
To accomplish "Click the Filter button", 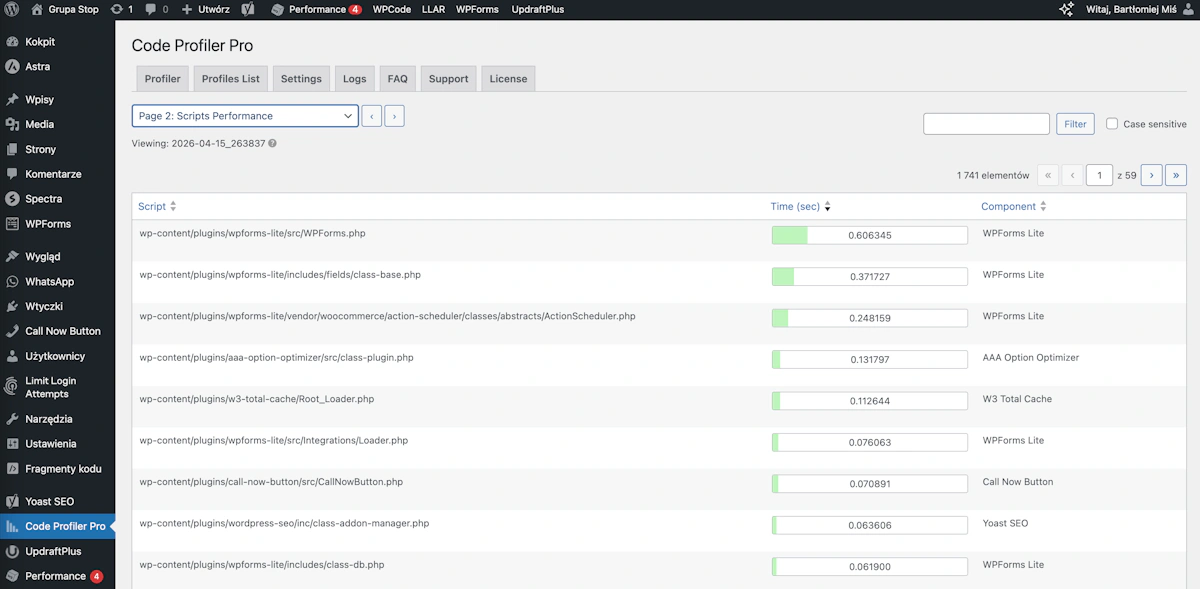I will tap(1075, 124).
